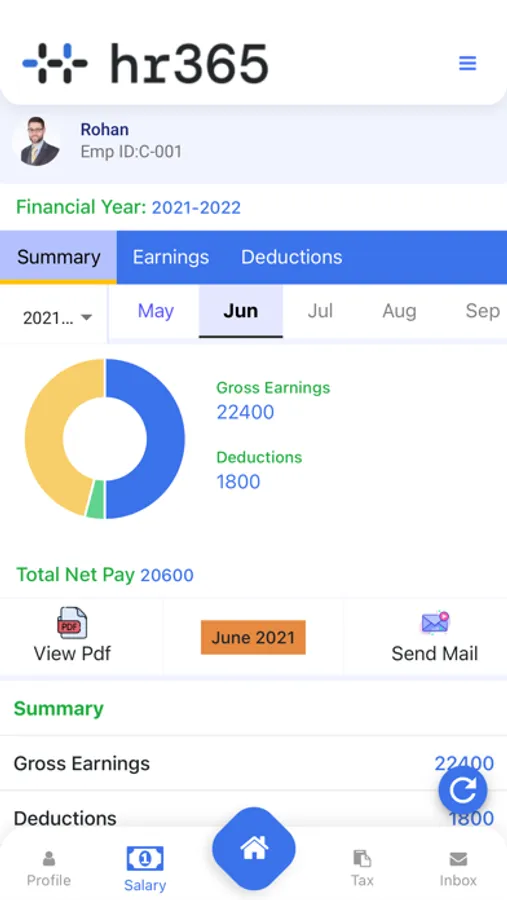Select the Jun month tab

click(241, 311)
